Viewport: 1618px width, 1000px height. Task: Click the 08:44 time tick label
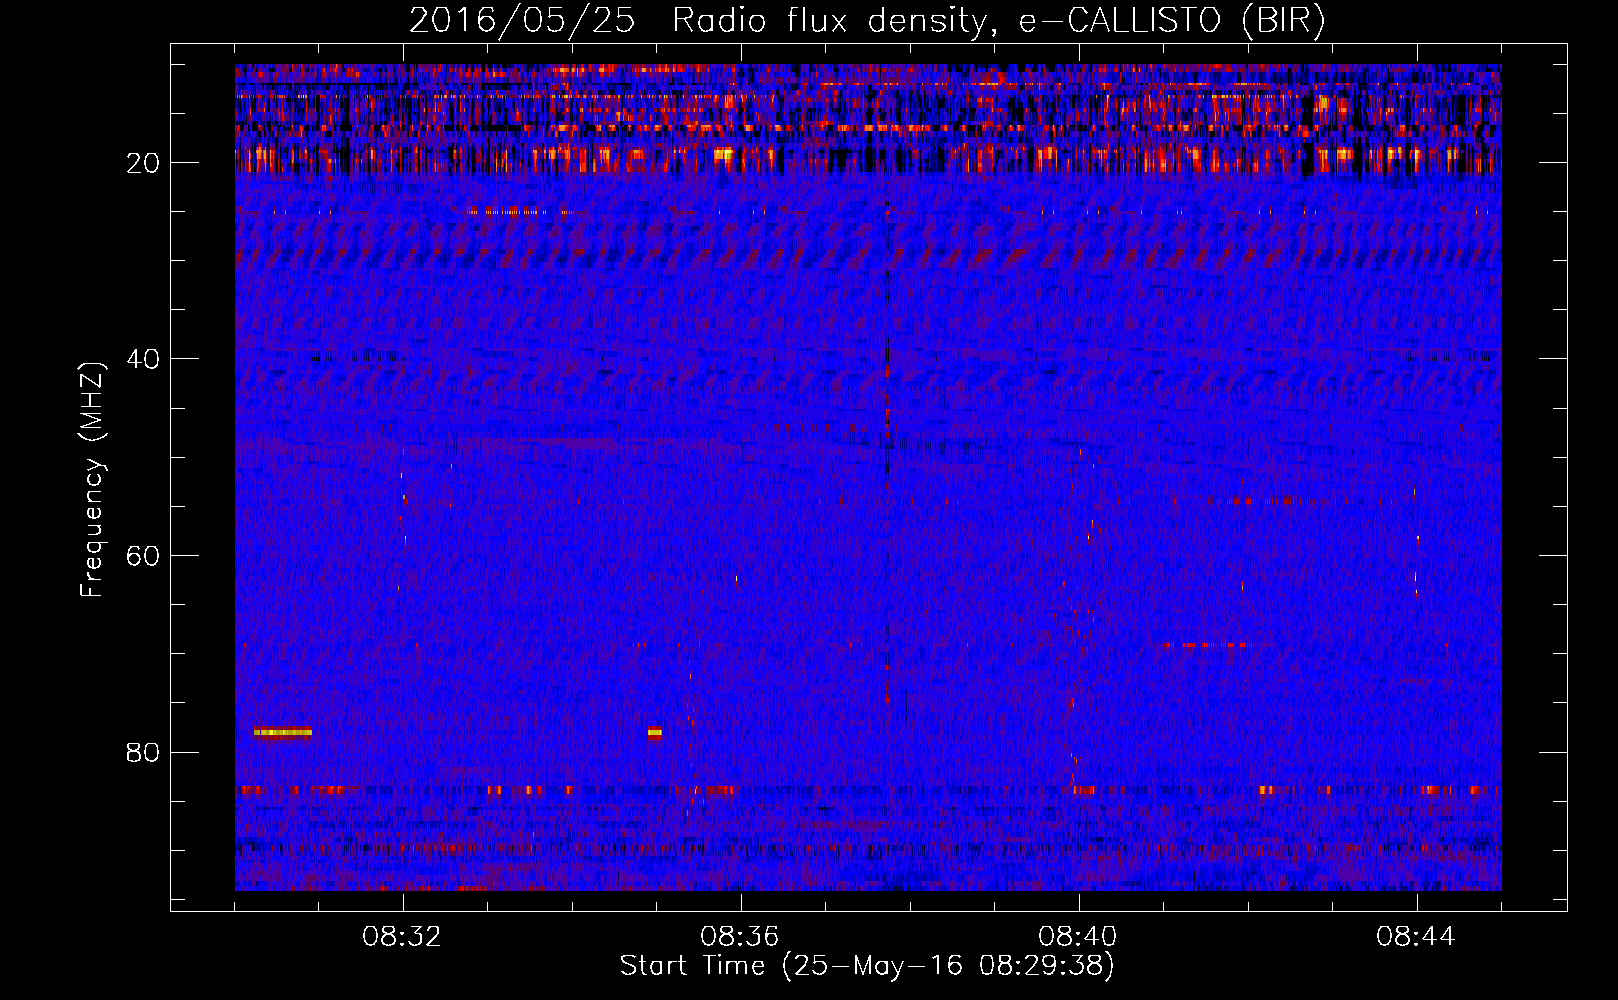pyautogui.click(x=1416, y=937)
